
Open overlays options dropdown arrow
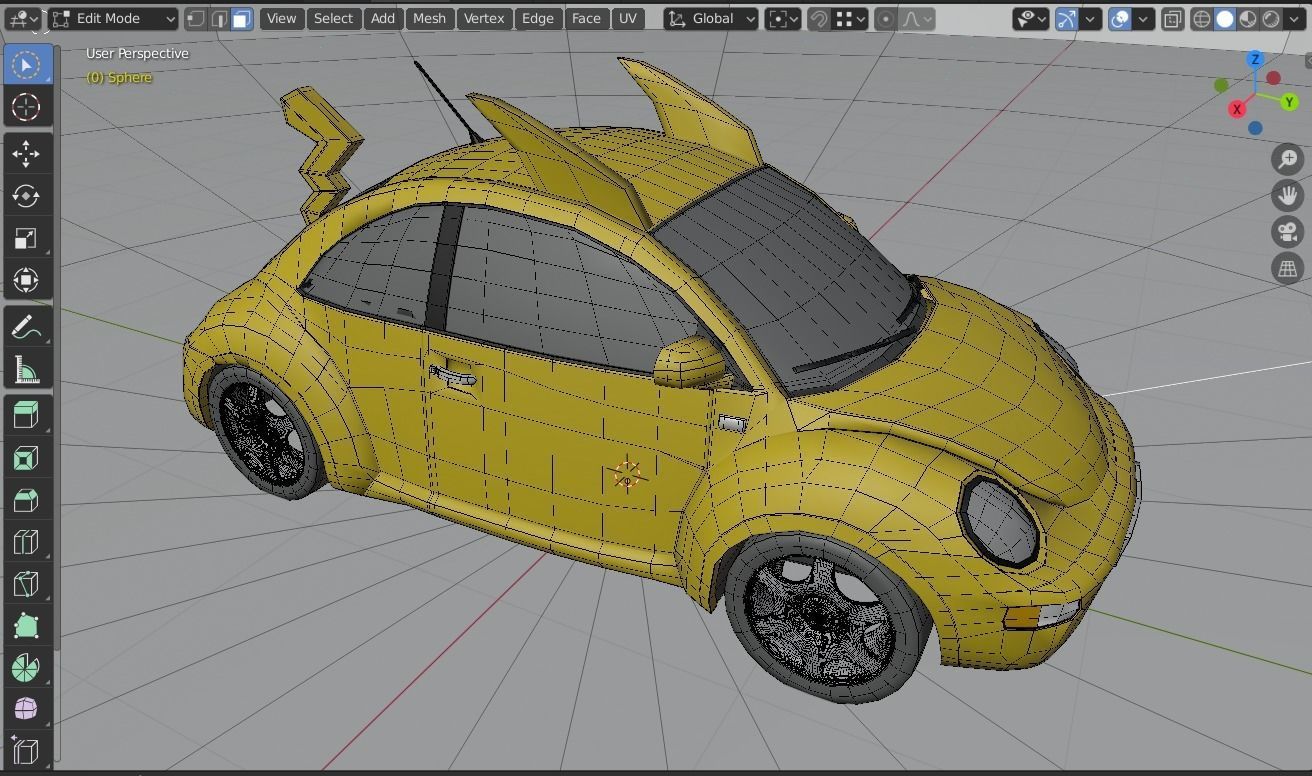(x=1143, y=18)
